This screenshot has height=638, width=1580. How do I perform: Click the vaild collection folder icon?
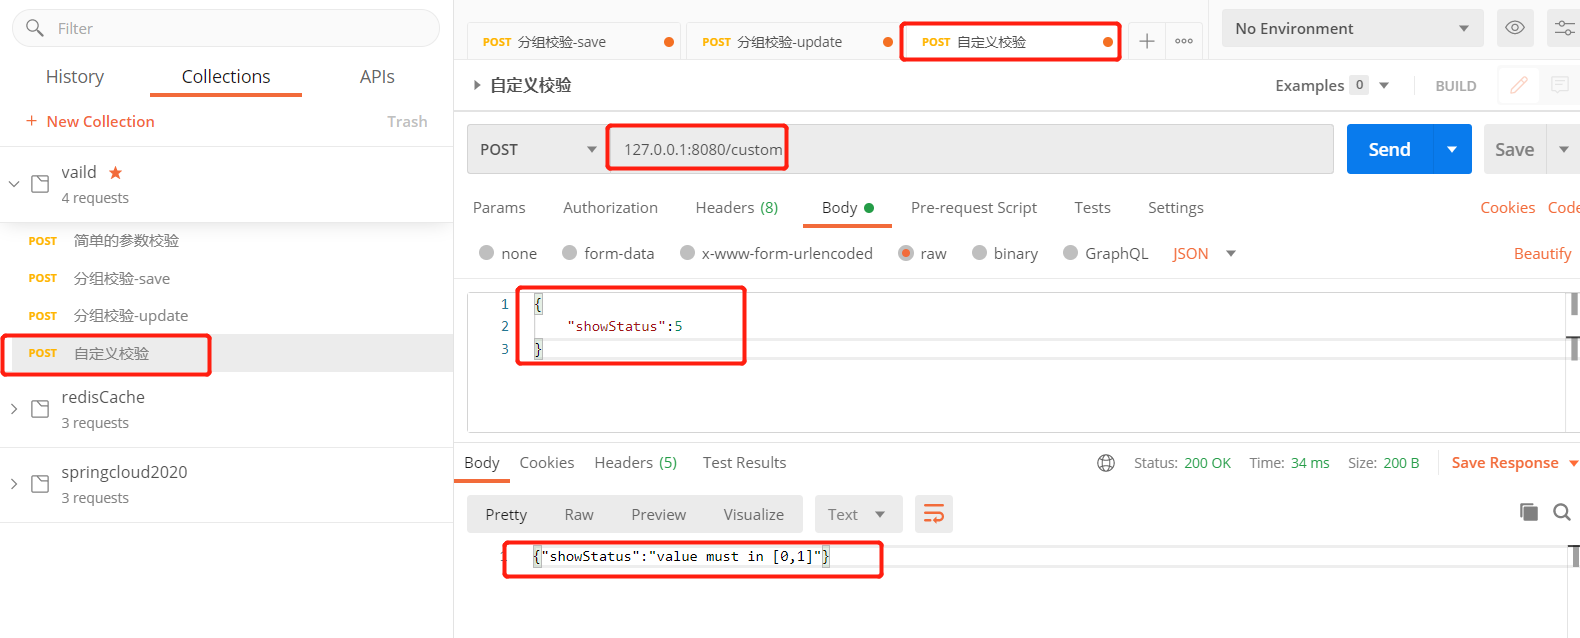pyautogui.click(x=40, y=184)
